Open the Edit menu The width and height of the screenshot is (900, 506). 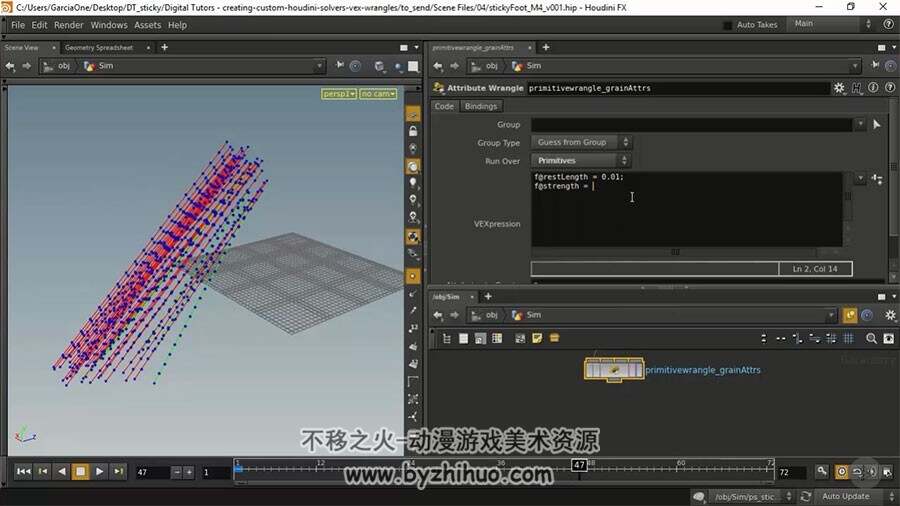(x=40, y=25)
